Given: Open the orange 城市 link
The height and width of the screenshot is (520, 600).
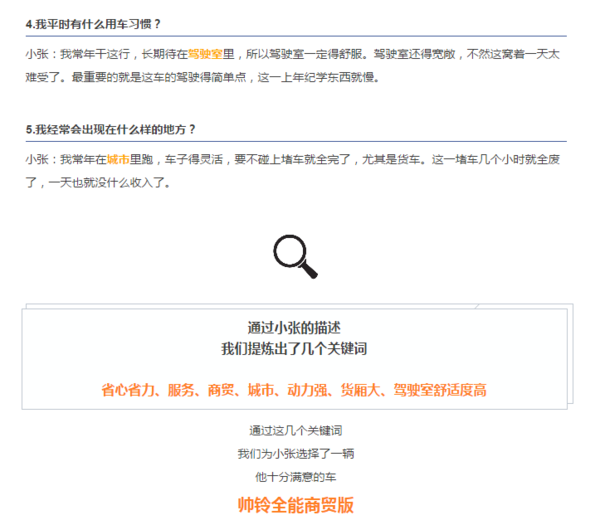Looking at the screenshot, I should 118,159.
